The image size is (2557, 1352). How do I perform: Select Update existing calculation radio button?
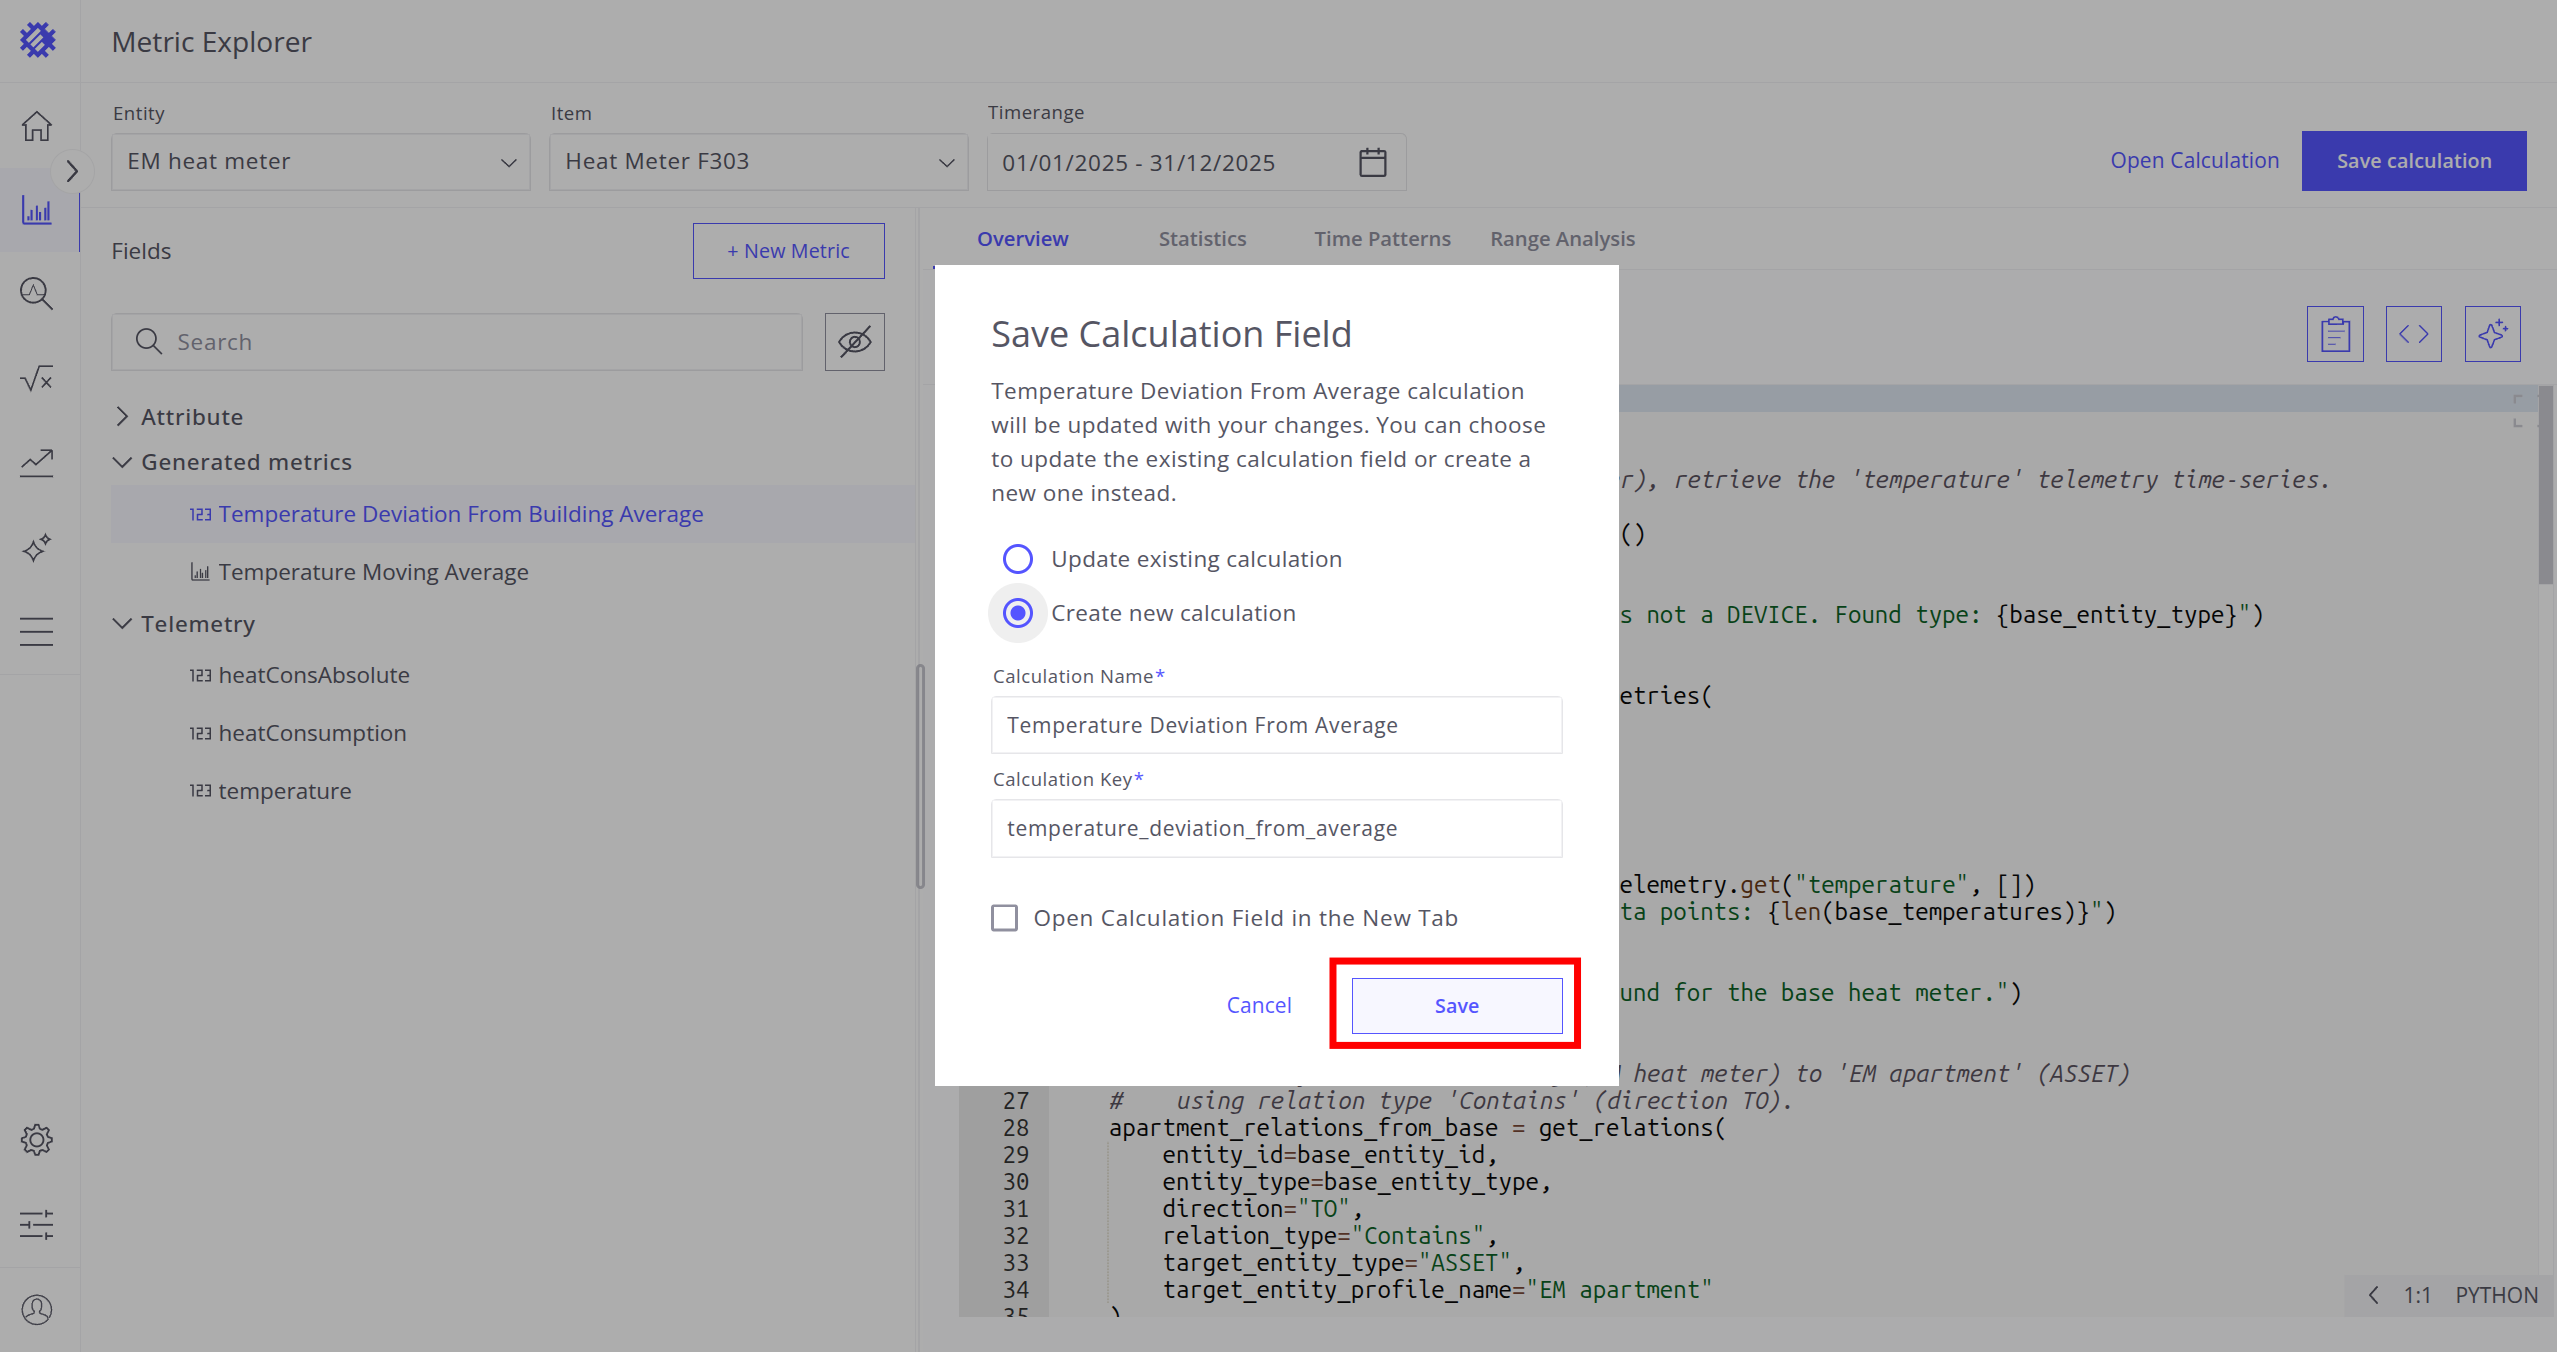pyautogui.click(x=1017, y=559)
